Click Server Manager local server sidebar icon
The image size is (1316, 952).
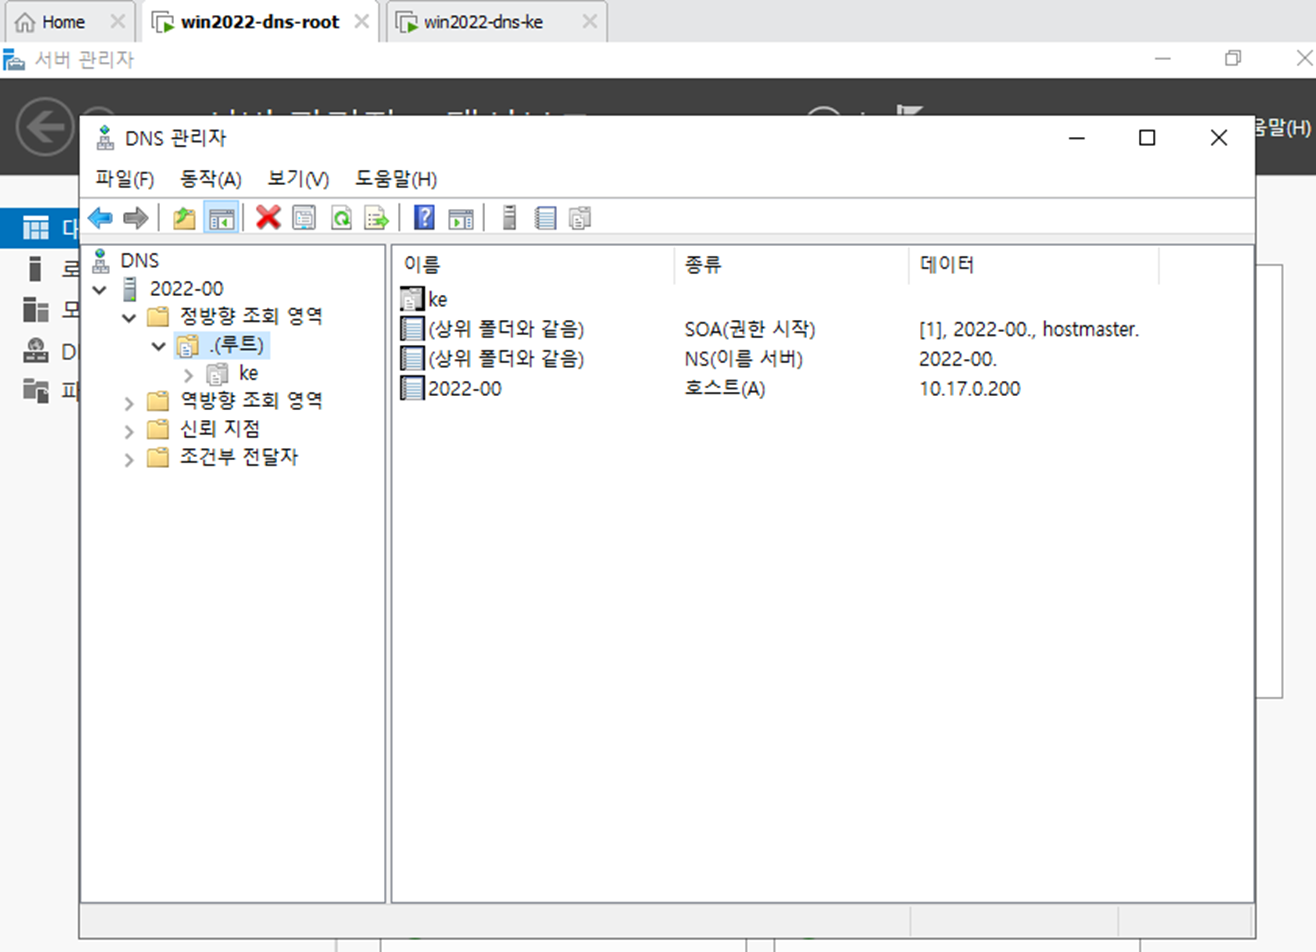click(36, 268)
